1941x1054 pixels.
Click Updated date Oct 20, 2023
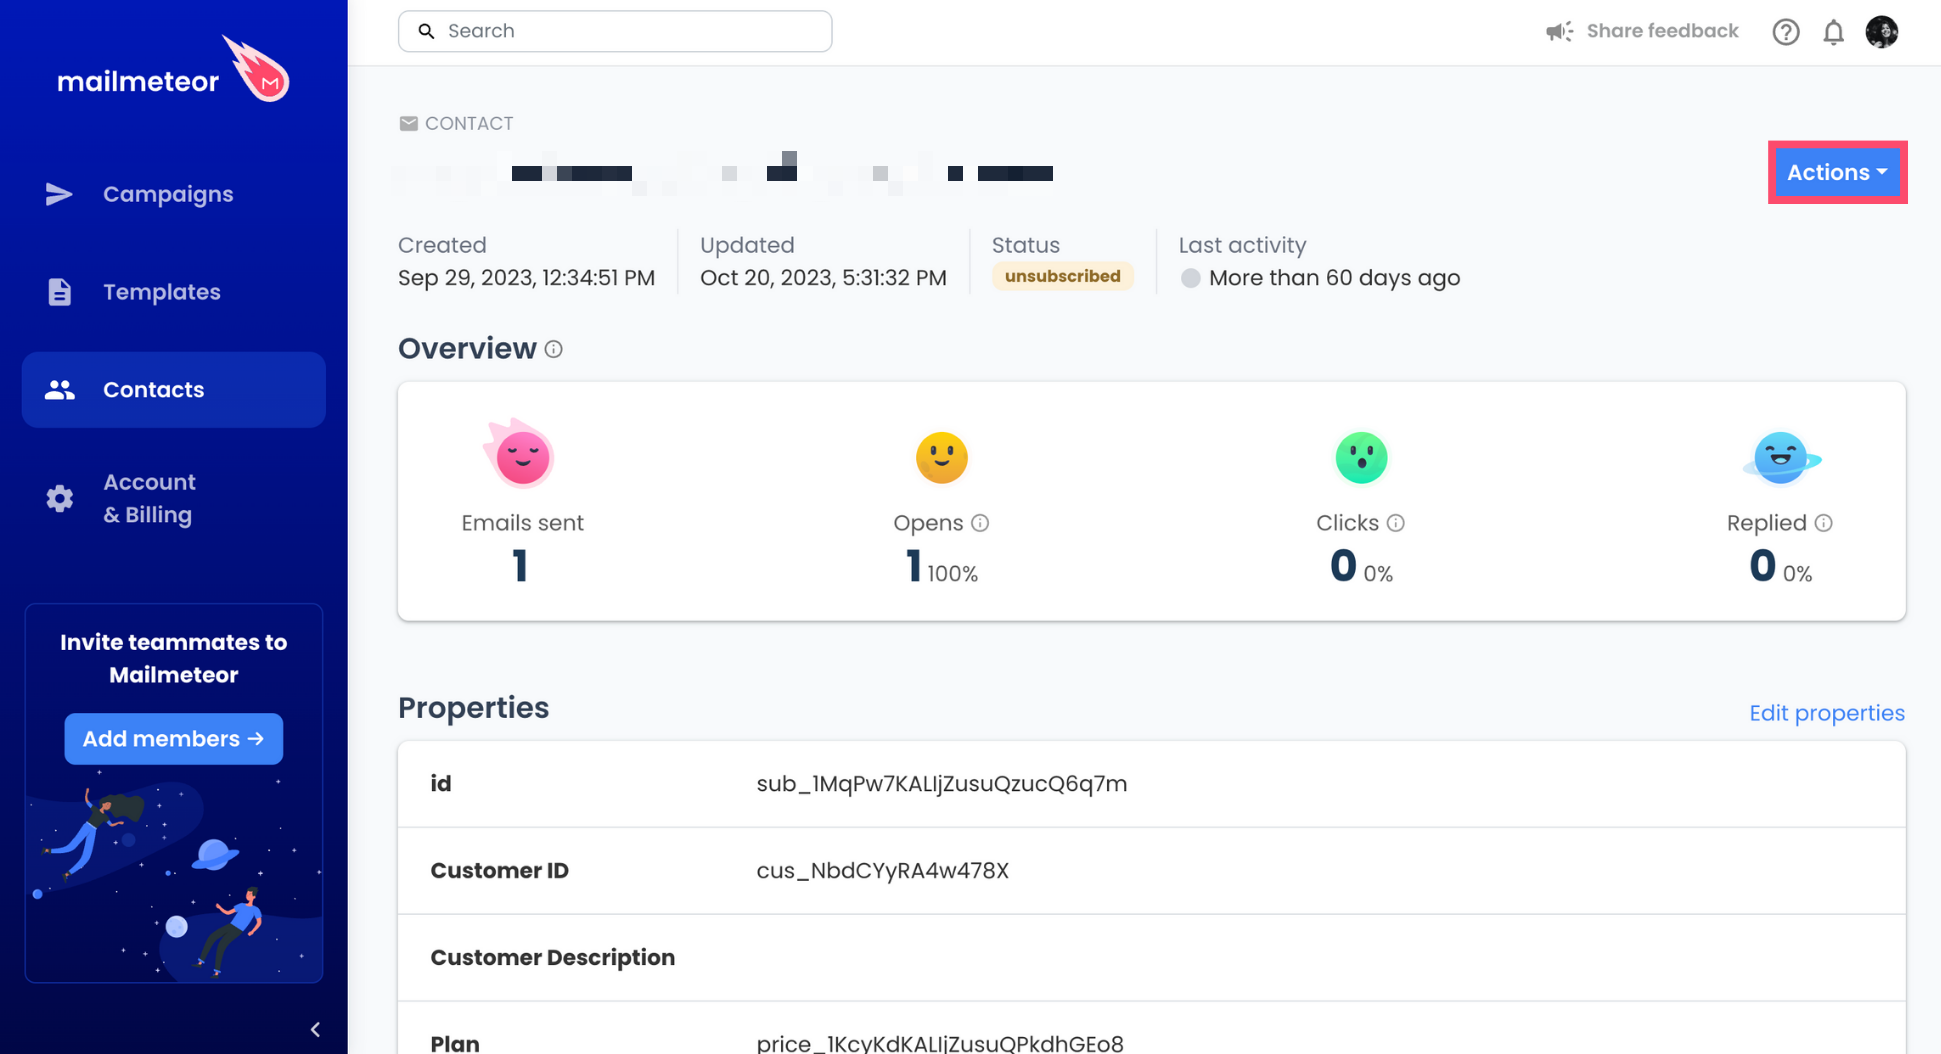[823, 278]
